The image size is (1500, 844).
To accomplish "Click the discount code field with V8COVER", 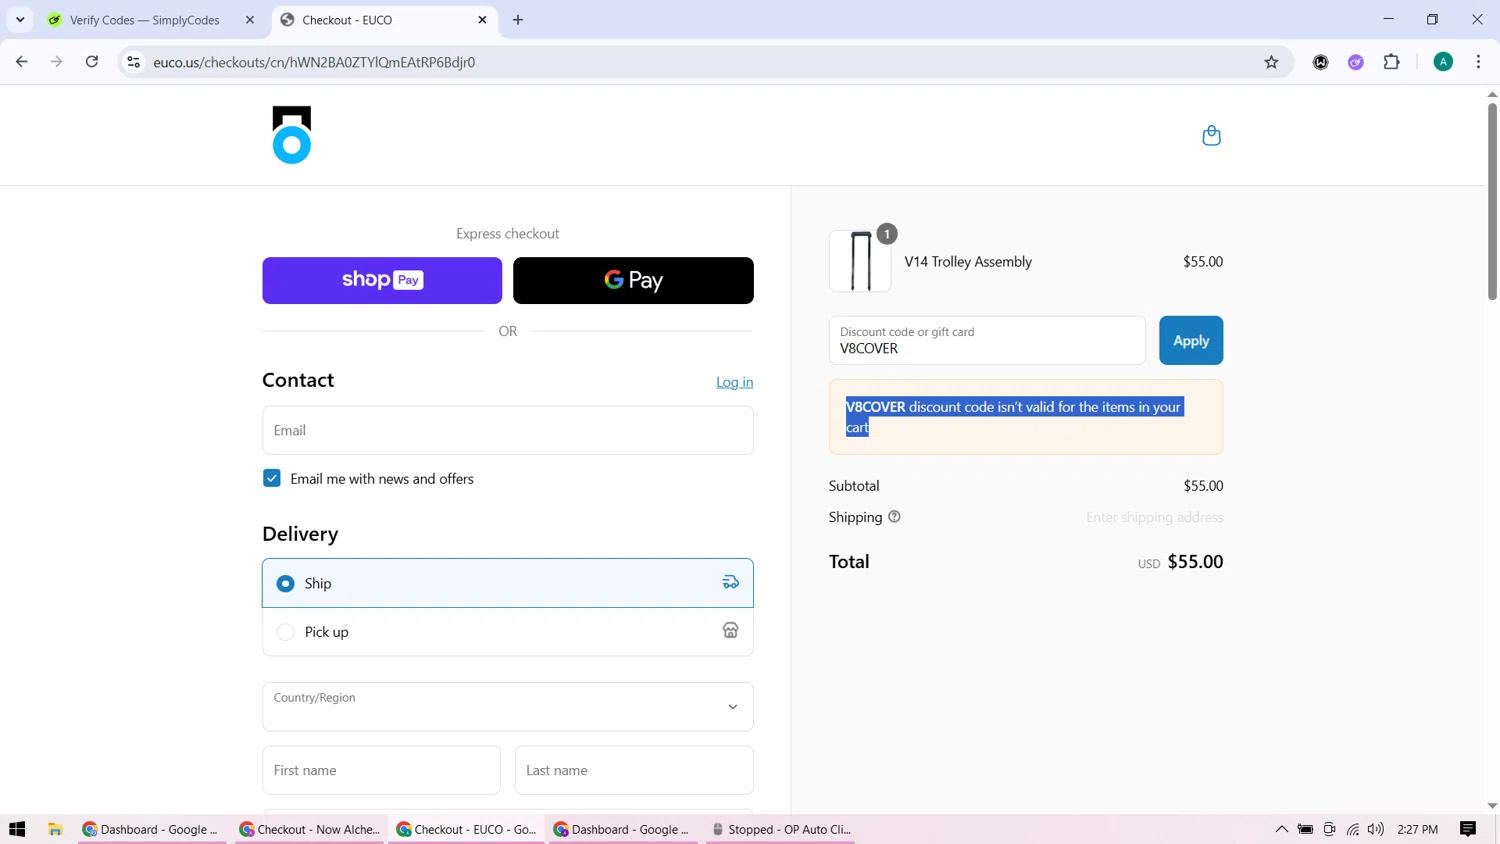I will tap(987, 340).
